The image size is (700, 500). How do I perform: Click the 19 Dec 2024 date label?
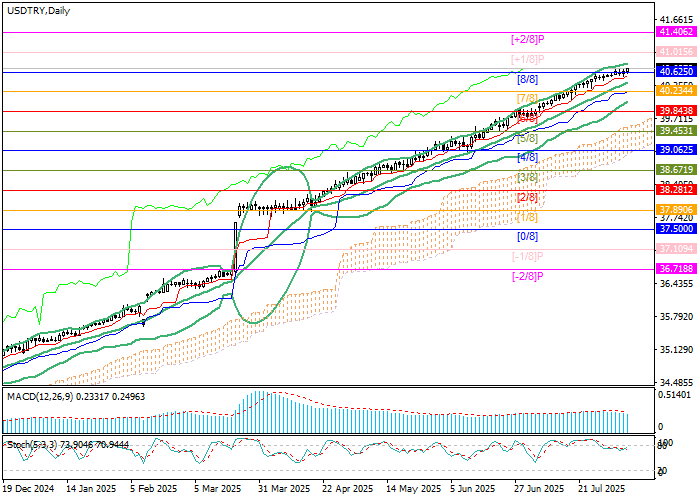pyautogui.click(x=28, y=489)
